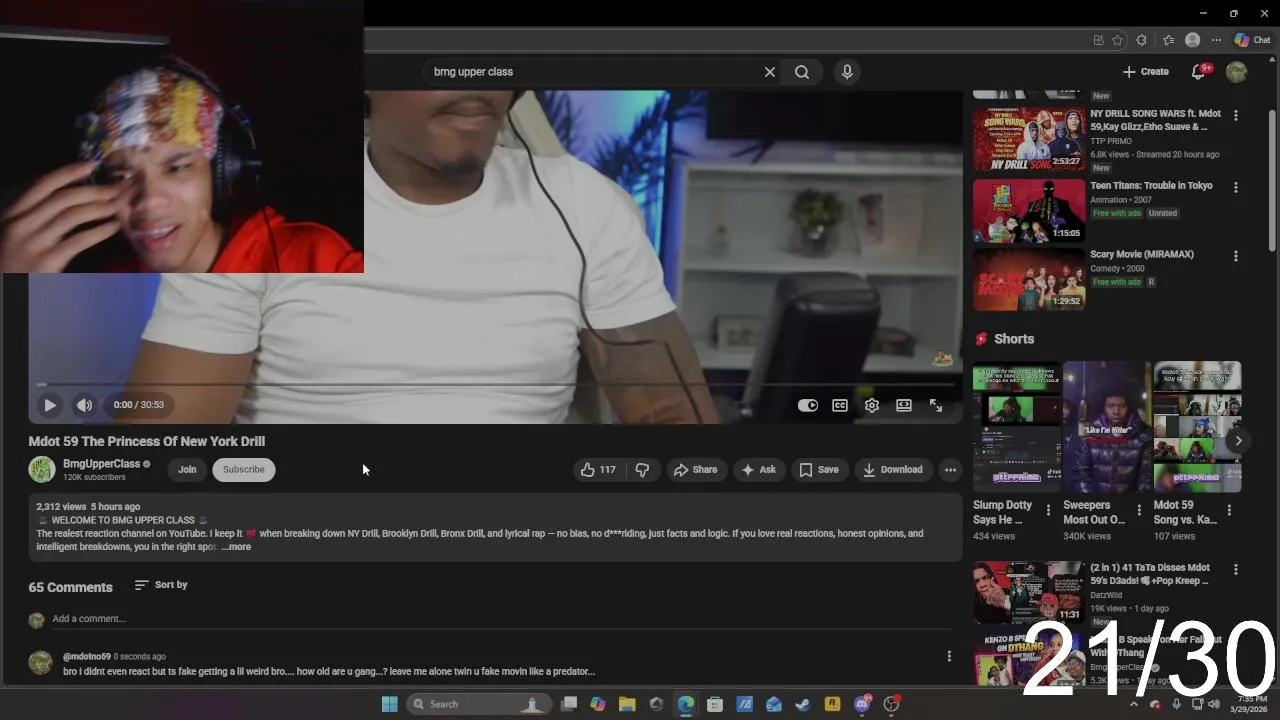Open Edge settings and more menu

pyautogui.click(x=1216, y=40)
